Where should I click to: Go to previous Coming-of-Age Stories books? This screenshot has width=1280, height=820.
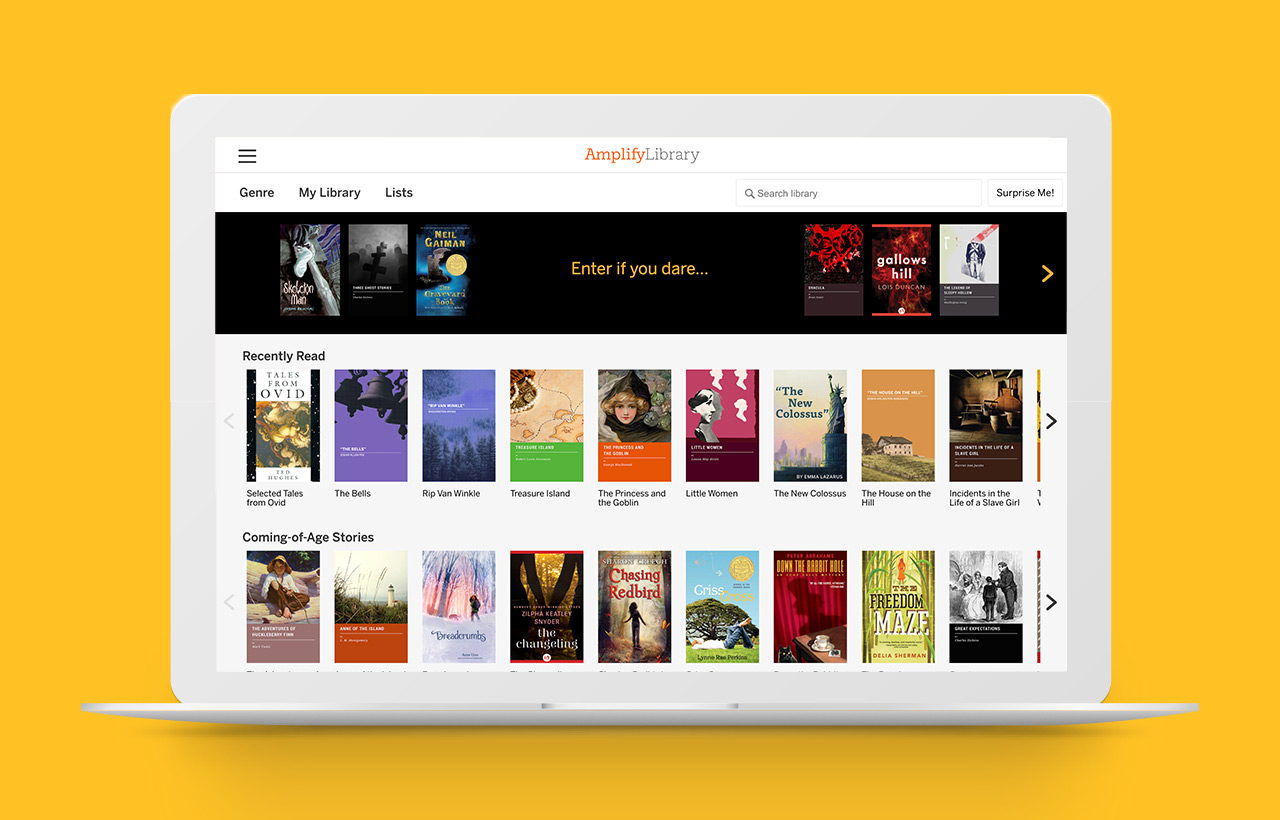pyautogui.click(x=229, y=602)
